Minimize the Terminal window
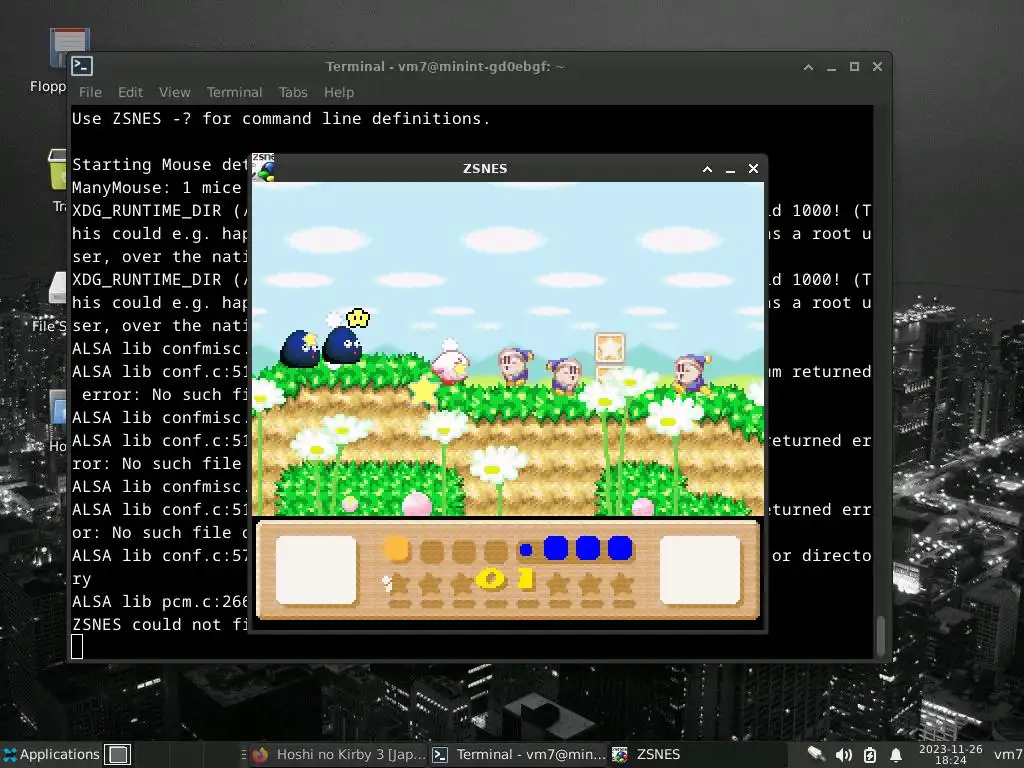This screenshot has width=1024, height=768. tap(831, 67)
